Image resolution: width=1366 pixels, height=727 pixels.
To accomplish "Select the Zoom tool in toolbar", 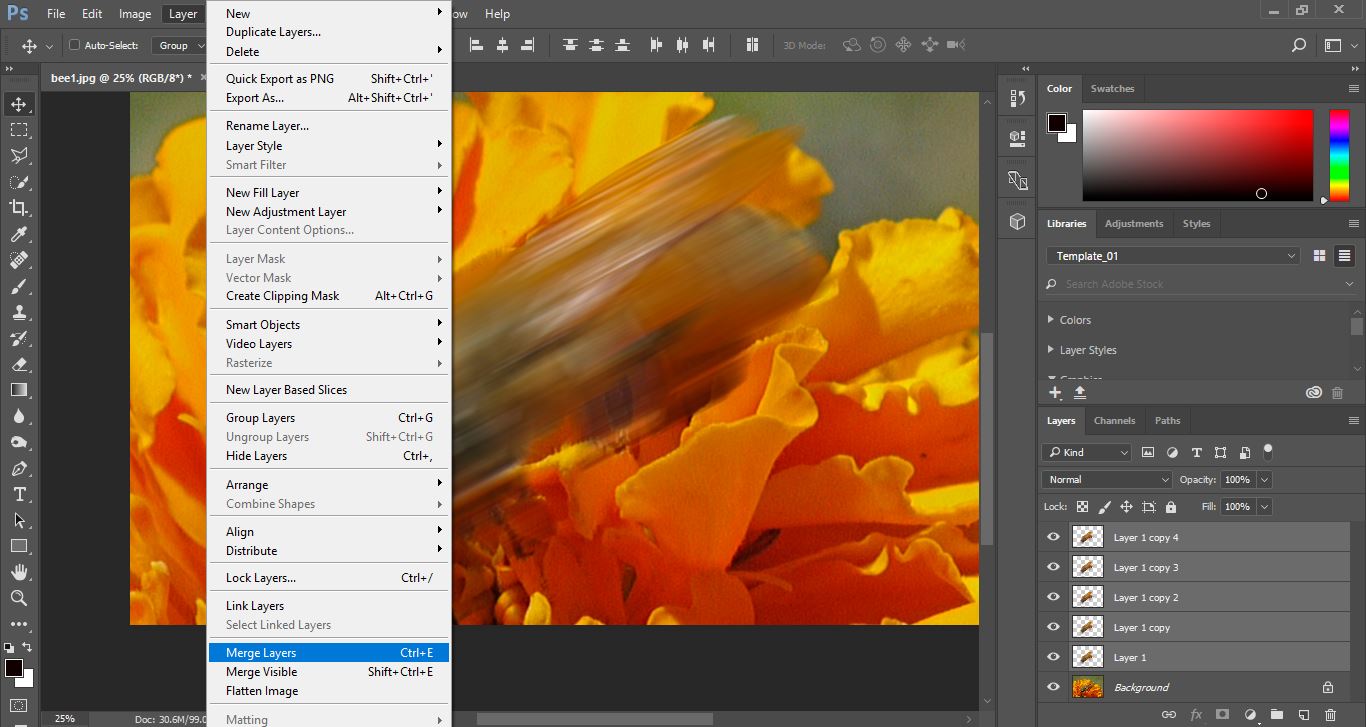I will (18, 598).
